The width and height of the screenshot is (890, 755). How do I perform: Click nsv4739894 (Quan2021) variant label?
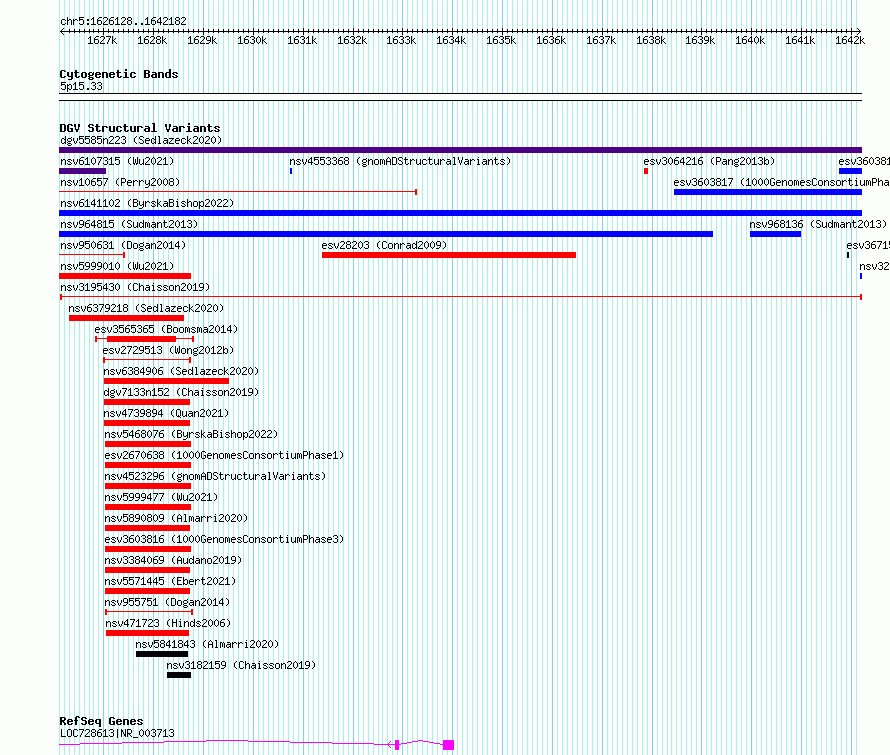(166, 413)
